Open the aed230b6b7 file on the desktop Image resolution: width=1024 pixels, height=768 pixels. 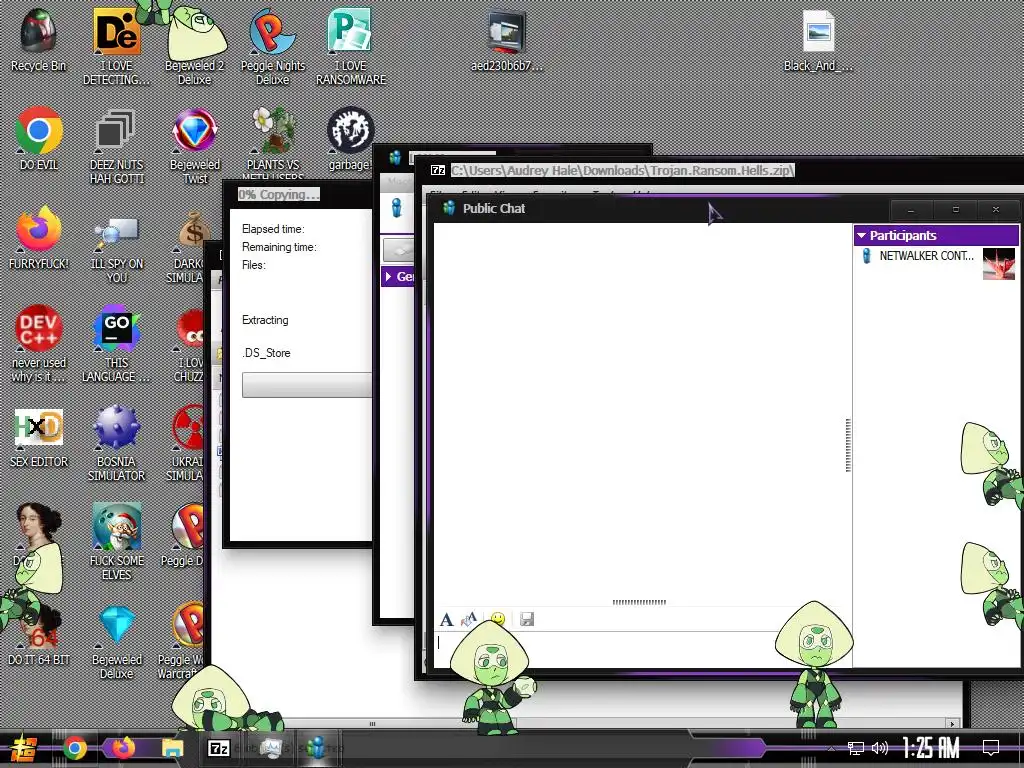[507, 40]
